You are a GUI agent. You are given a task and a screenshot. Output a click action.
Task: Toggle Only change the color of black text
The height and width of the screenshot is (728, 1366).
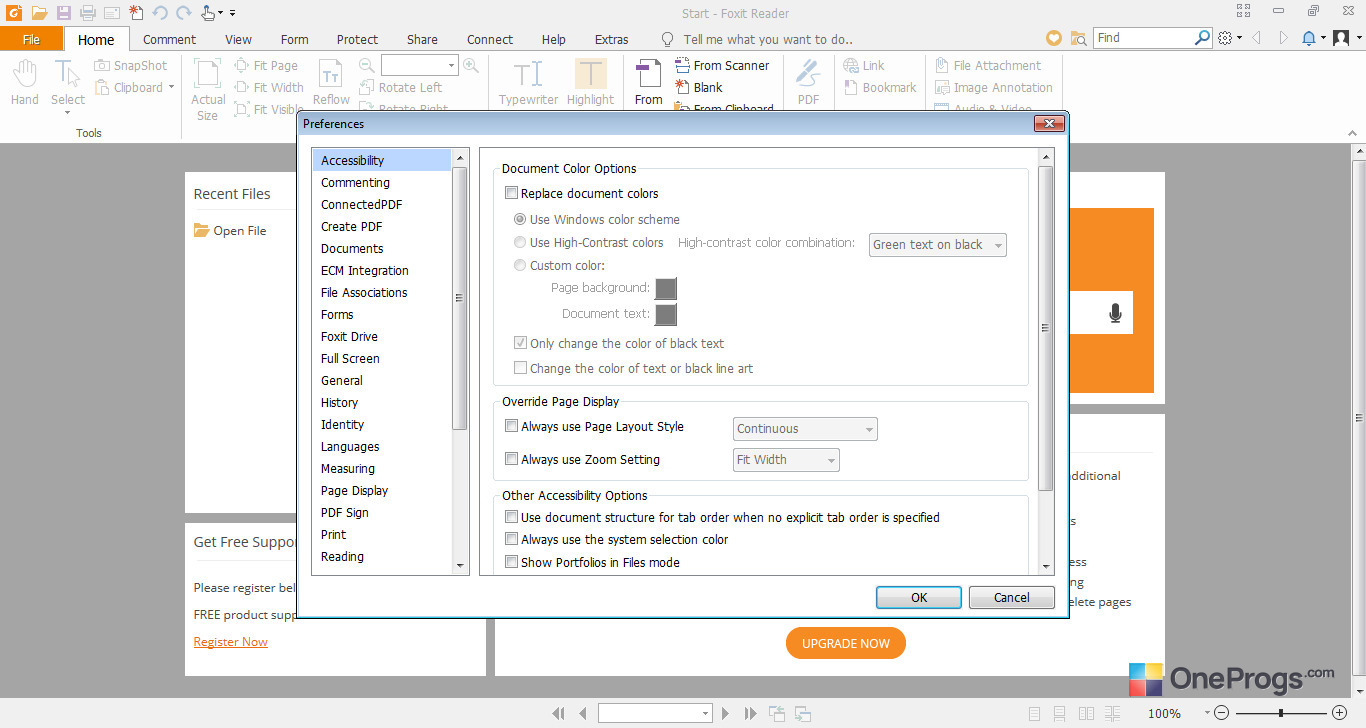521,343
